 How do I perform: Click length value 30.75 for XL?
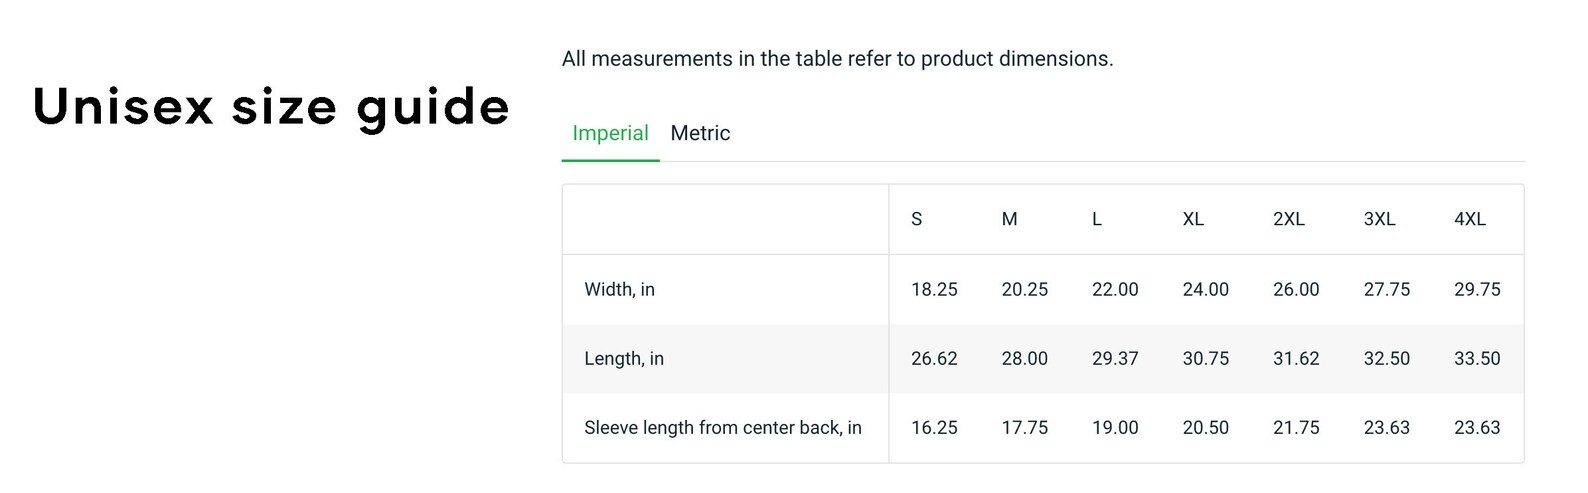[x=1206, y=358]
